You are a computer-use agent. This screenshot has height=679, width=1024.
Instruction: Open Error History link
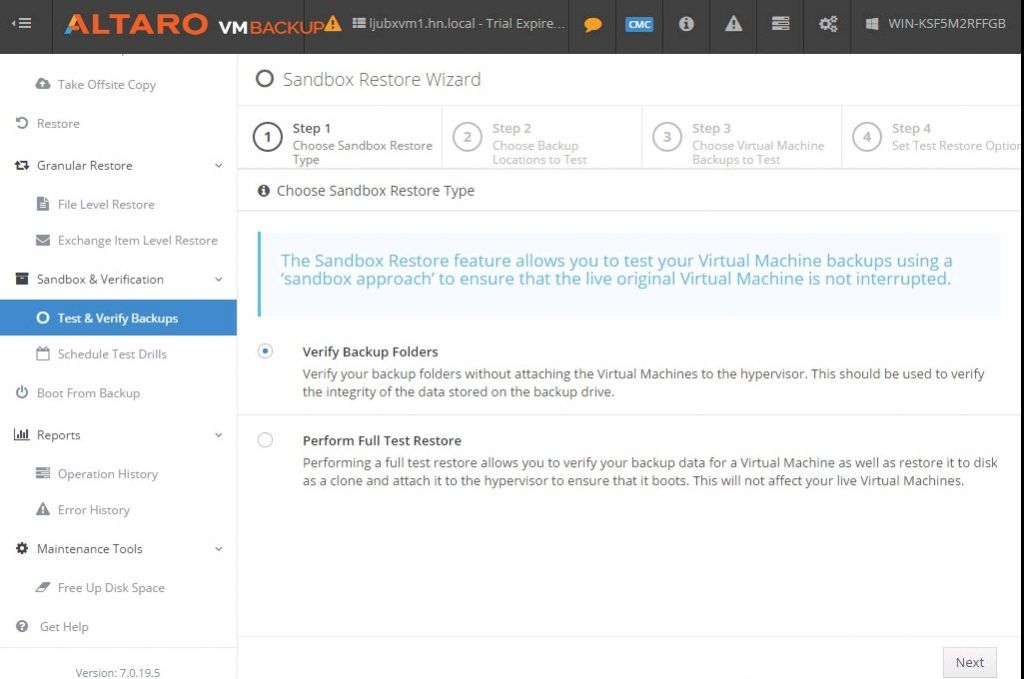(x=93, y=510)
